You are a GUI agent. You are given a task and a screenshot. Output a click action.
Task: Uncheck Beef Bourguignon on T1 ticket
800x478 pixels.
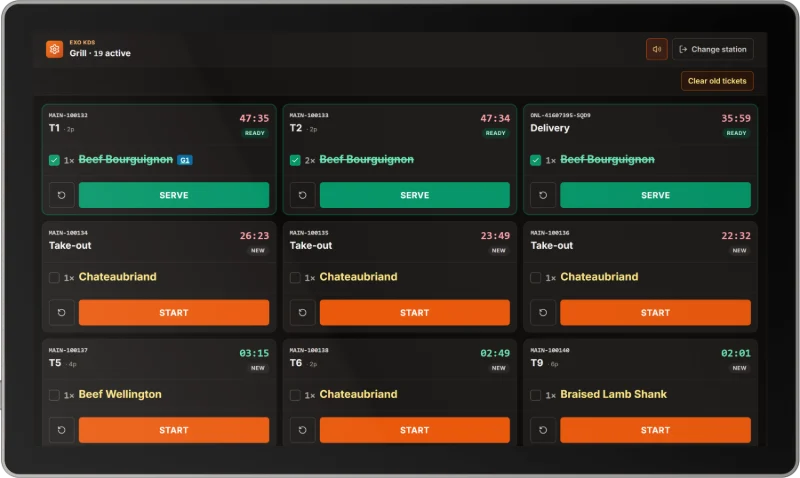54,160
